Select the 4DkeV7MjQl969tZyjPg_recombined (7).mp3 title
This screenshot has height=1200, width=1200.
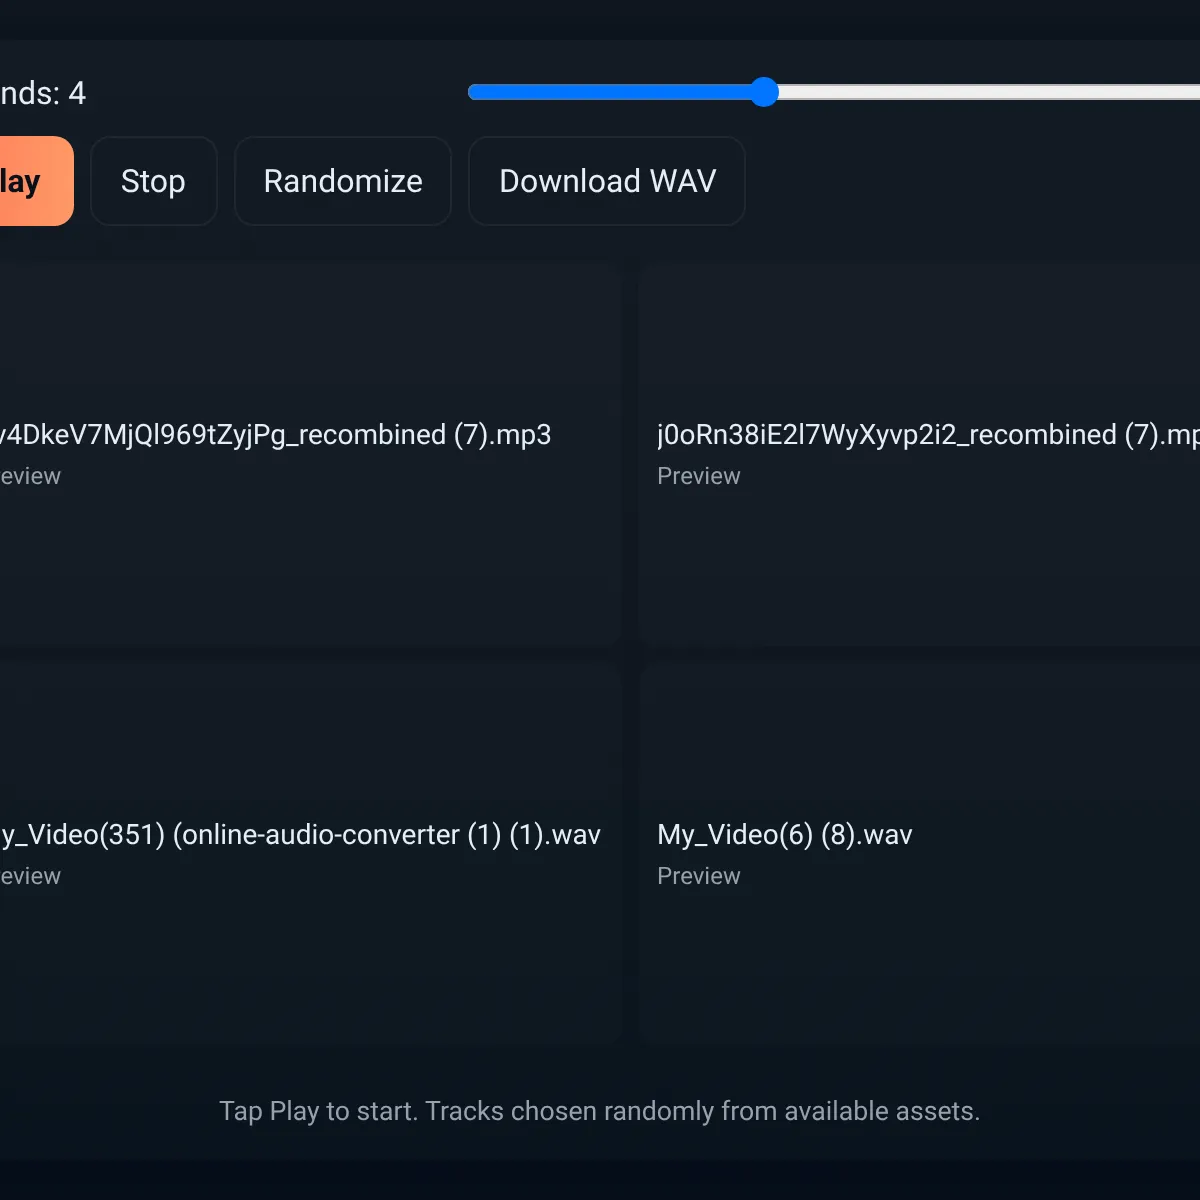[275, 434]
